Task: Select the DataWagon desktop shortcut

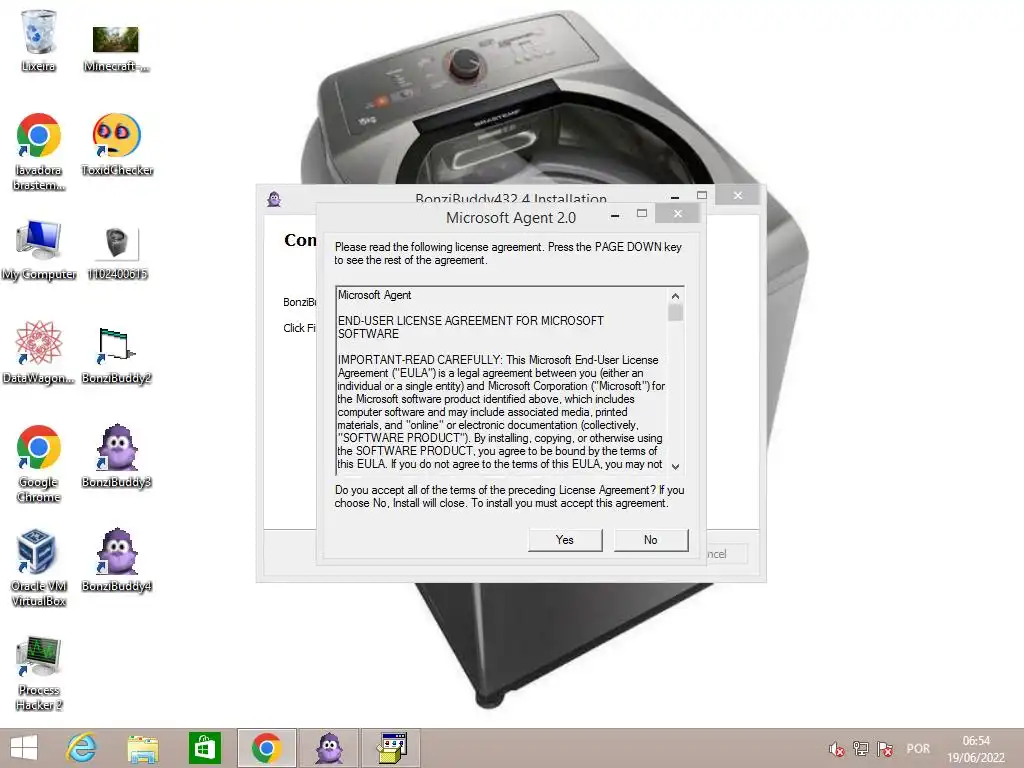Action: [x=39, y=352]
